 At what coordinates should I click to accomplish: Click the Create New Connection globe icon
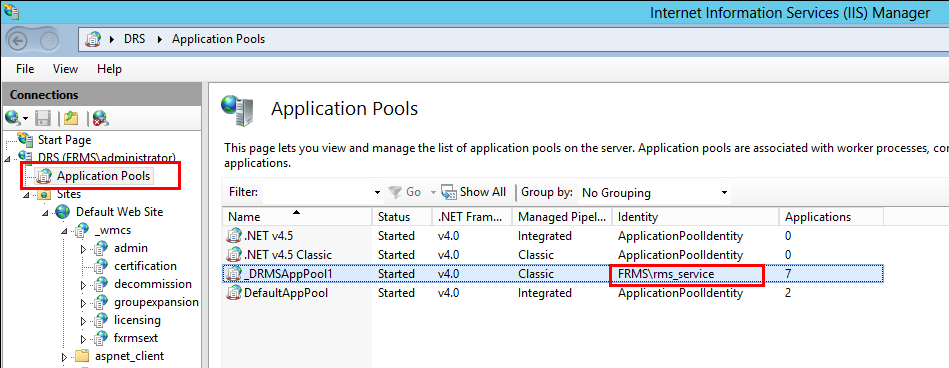point(13,117)
